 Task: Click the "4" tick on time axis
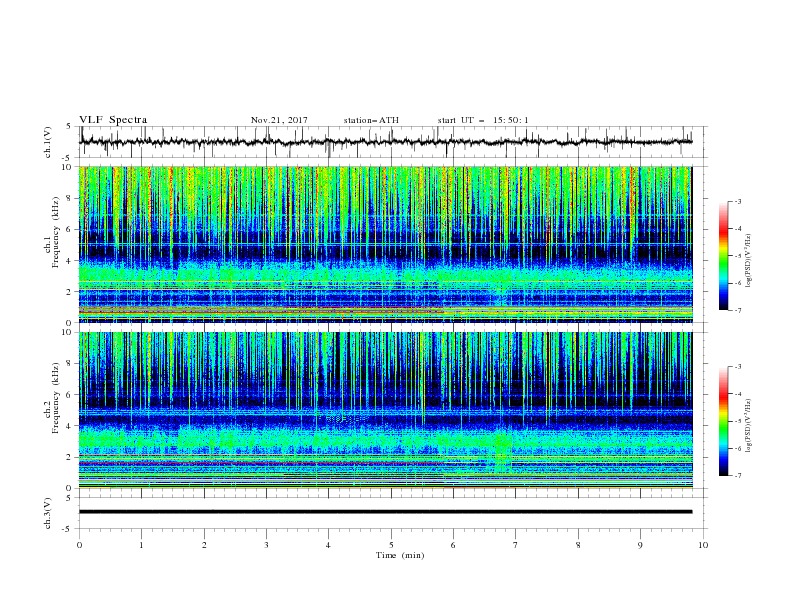[328, 545]
